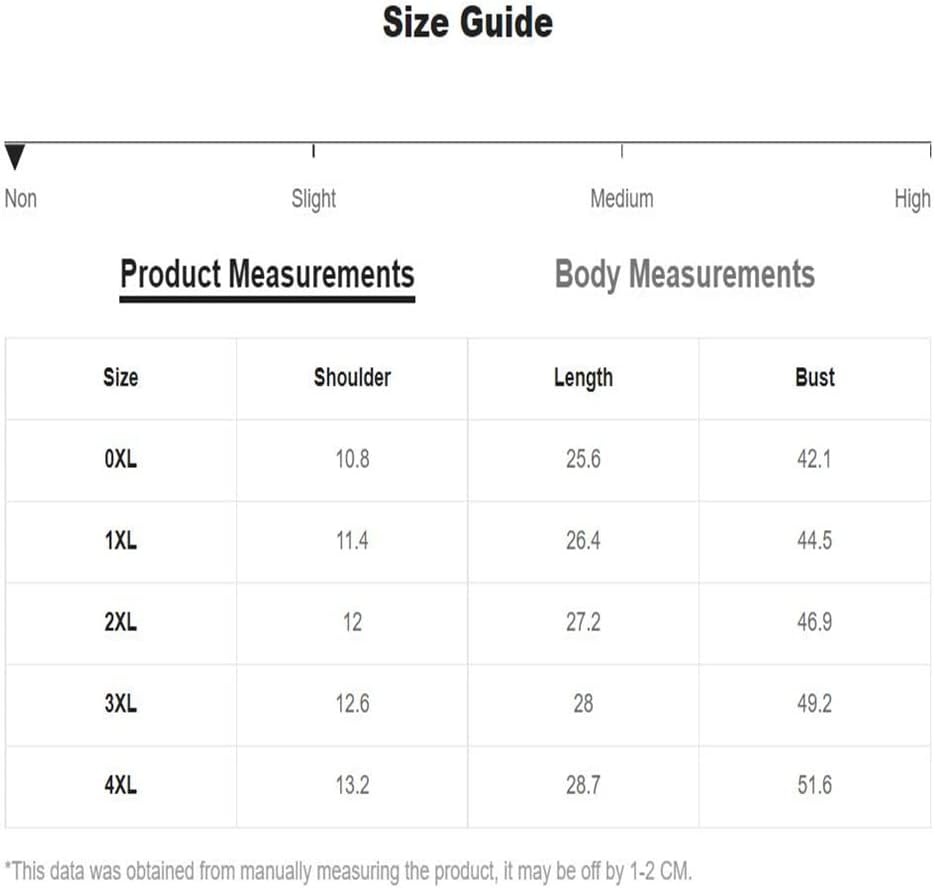Select the Length column header
The height and width of the screenshot is (888, 934).
(x=583, y=378)
